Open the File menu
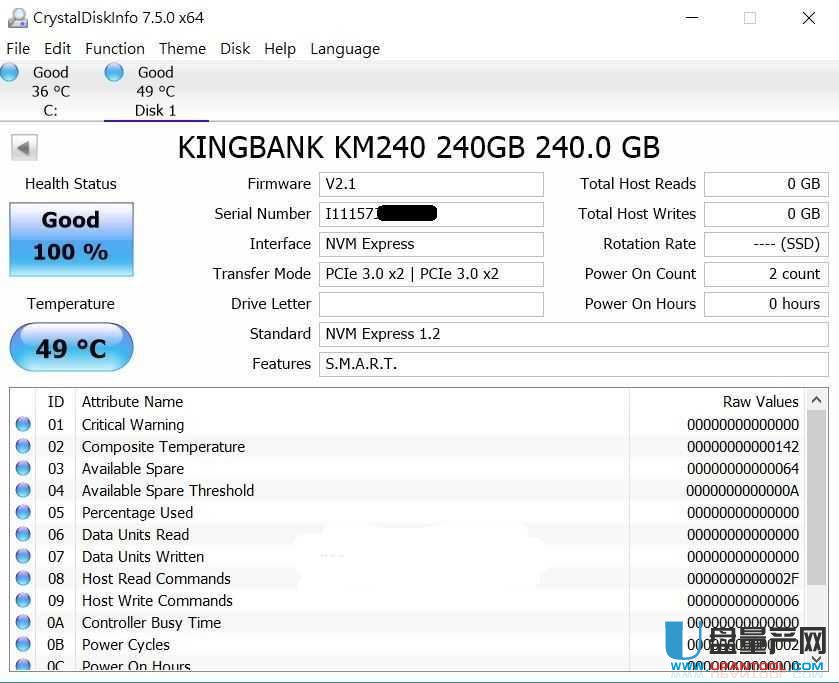The width and height of the screenshot is (839, 683). (x=18, y=48)
